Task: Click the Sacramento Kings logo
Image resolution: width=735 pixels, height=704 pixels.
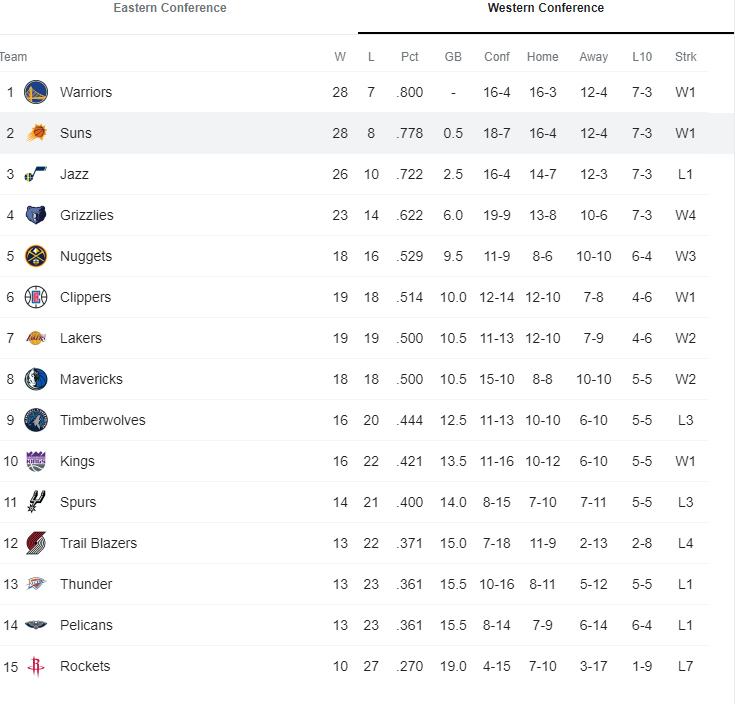Action: click(x=36, y=461)
